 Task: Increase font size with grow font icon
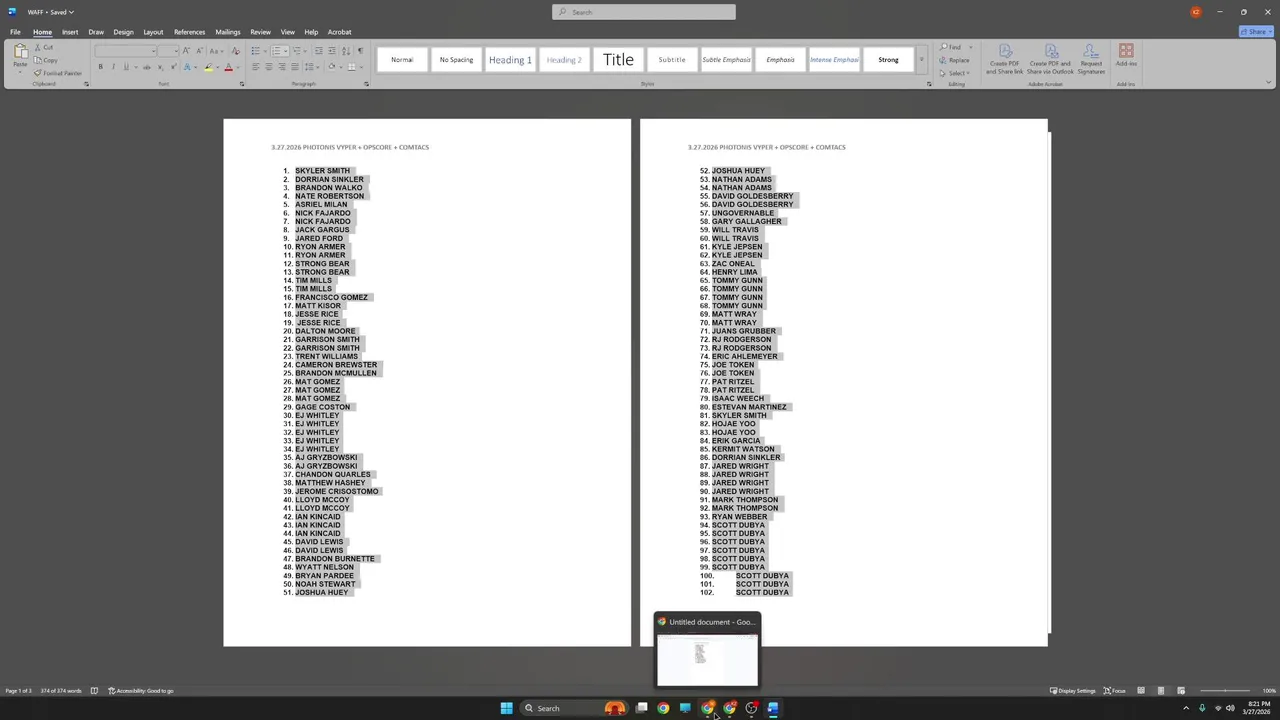pyautogui.click(x=188, y=51)
